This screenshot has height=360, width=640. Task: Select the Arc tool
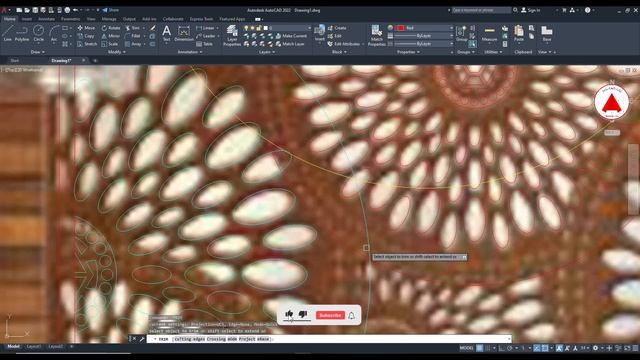[x=54, y=33]
